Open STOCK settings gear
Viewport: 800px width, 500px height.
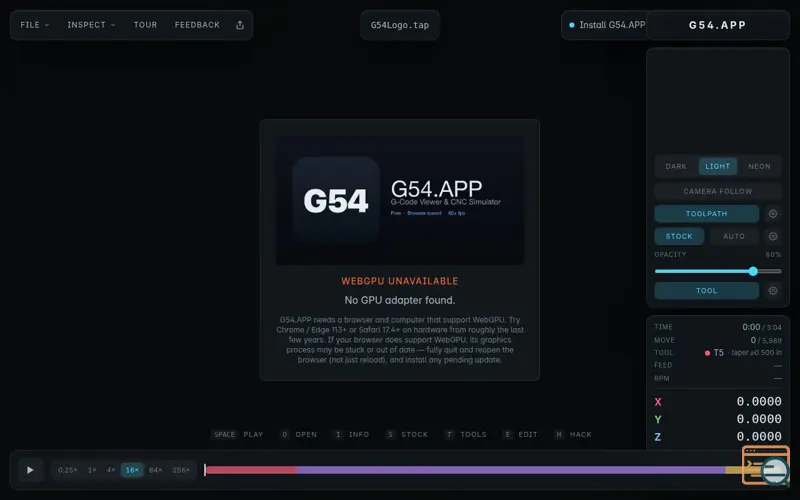pos(773,236)
